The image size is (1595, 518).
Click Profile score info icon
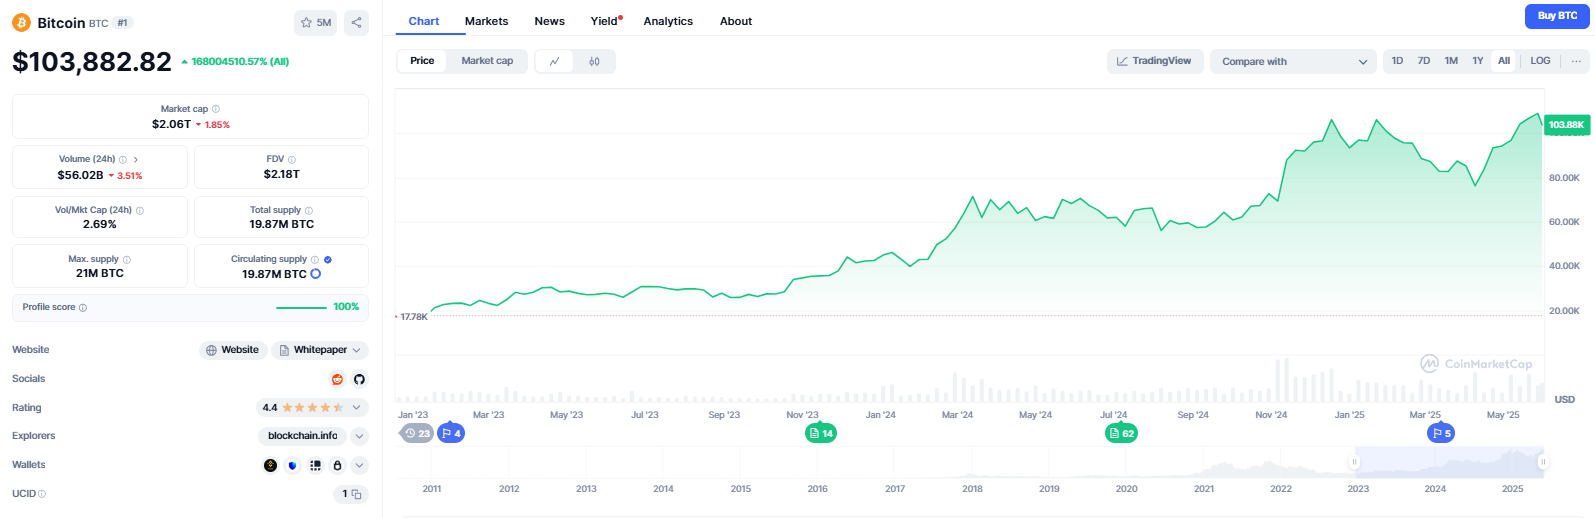[83, 307]
